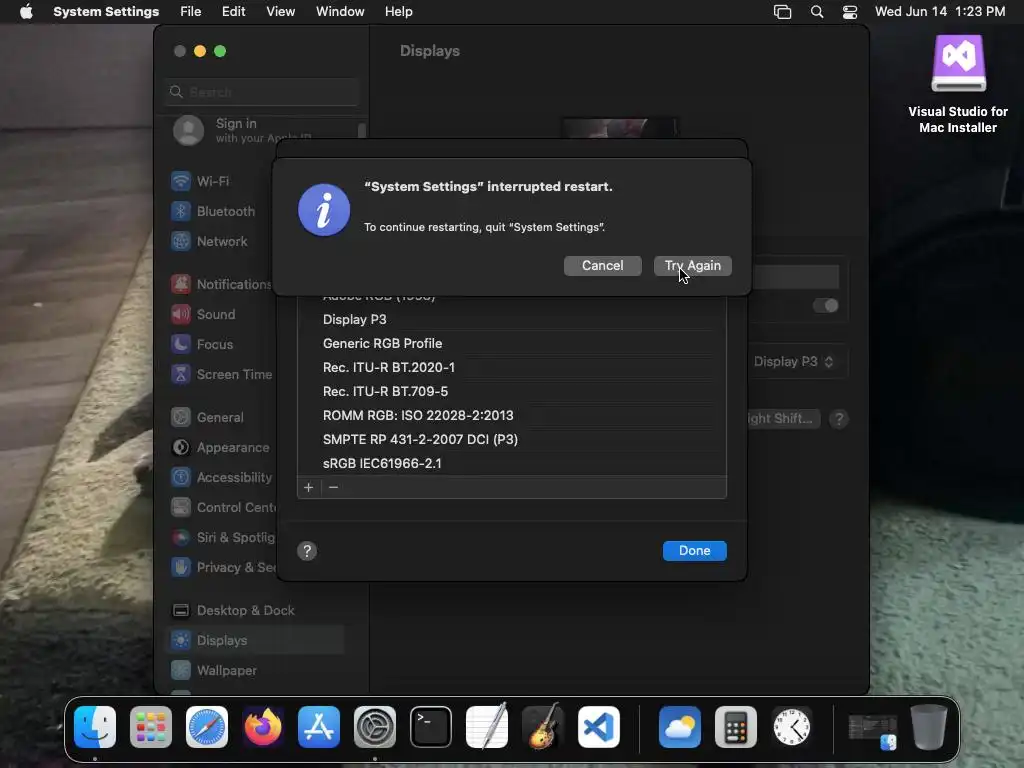Select Rec. ITU-R BT.2020-1 profile
The height and width of the screenshot is (768, 1024).
(512, 368)
